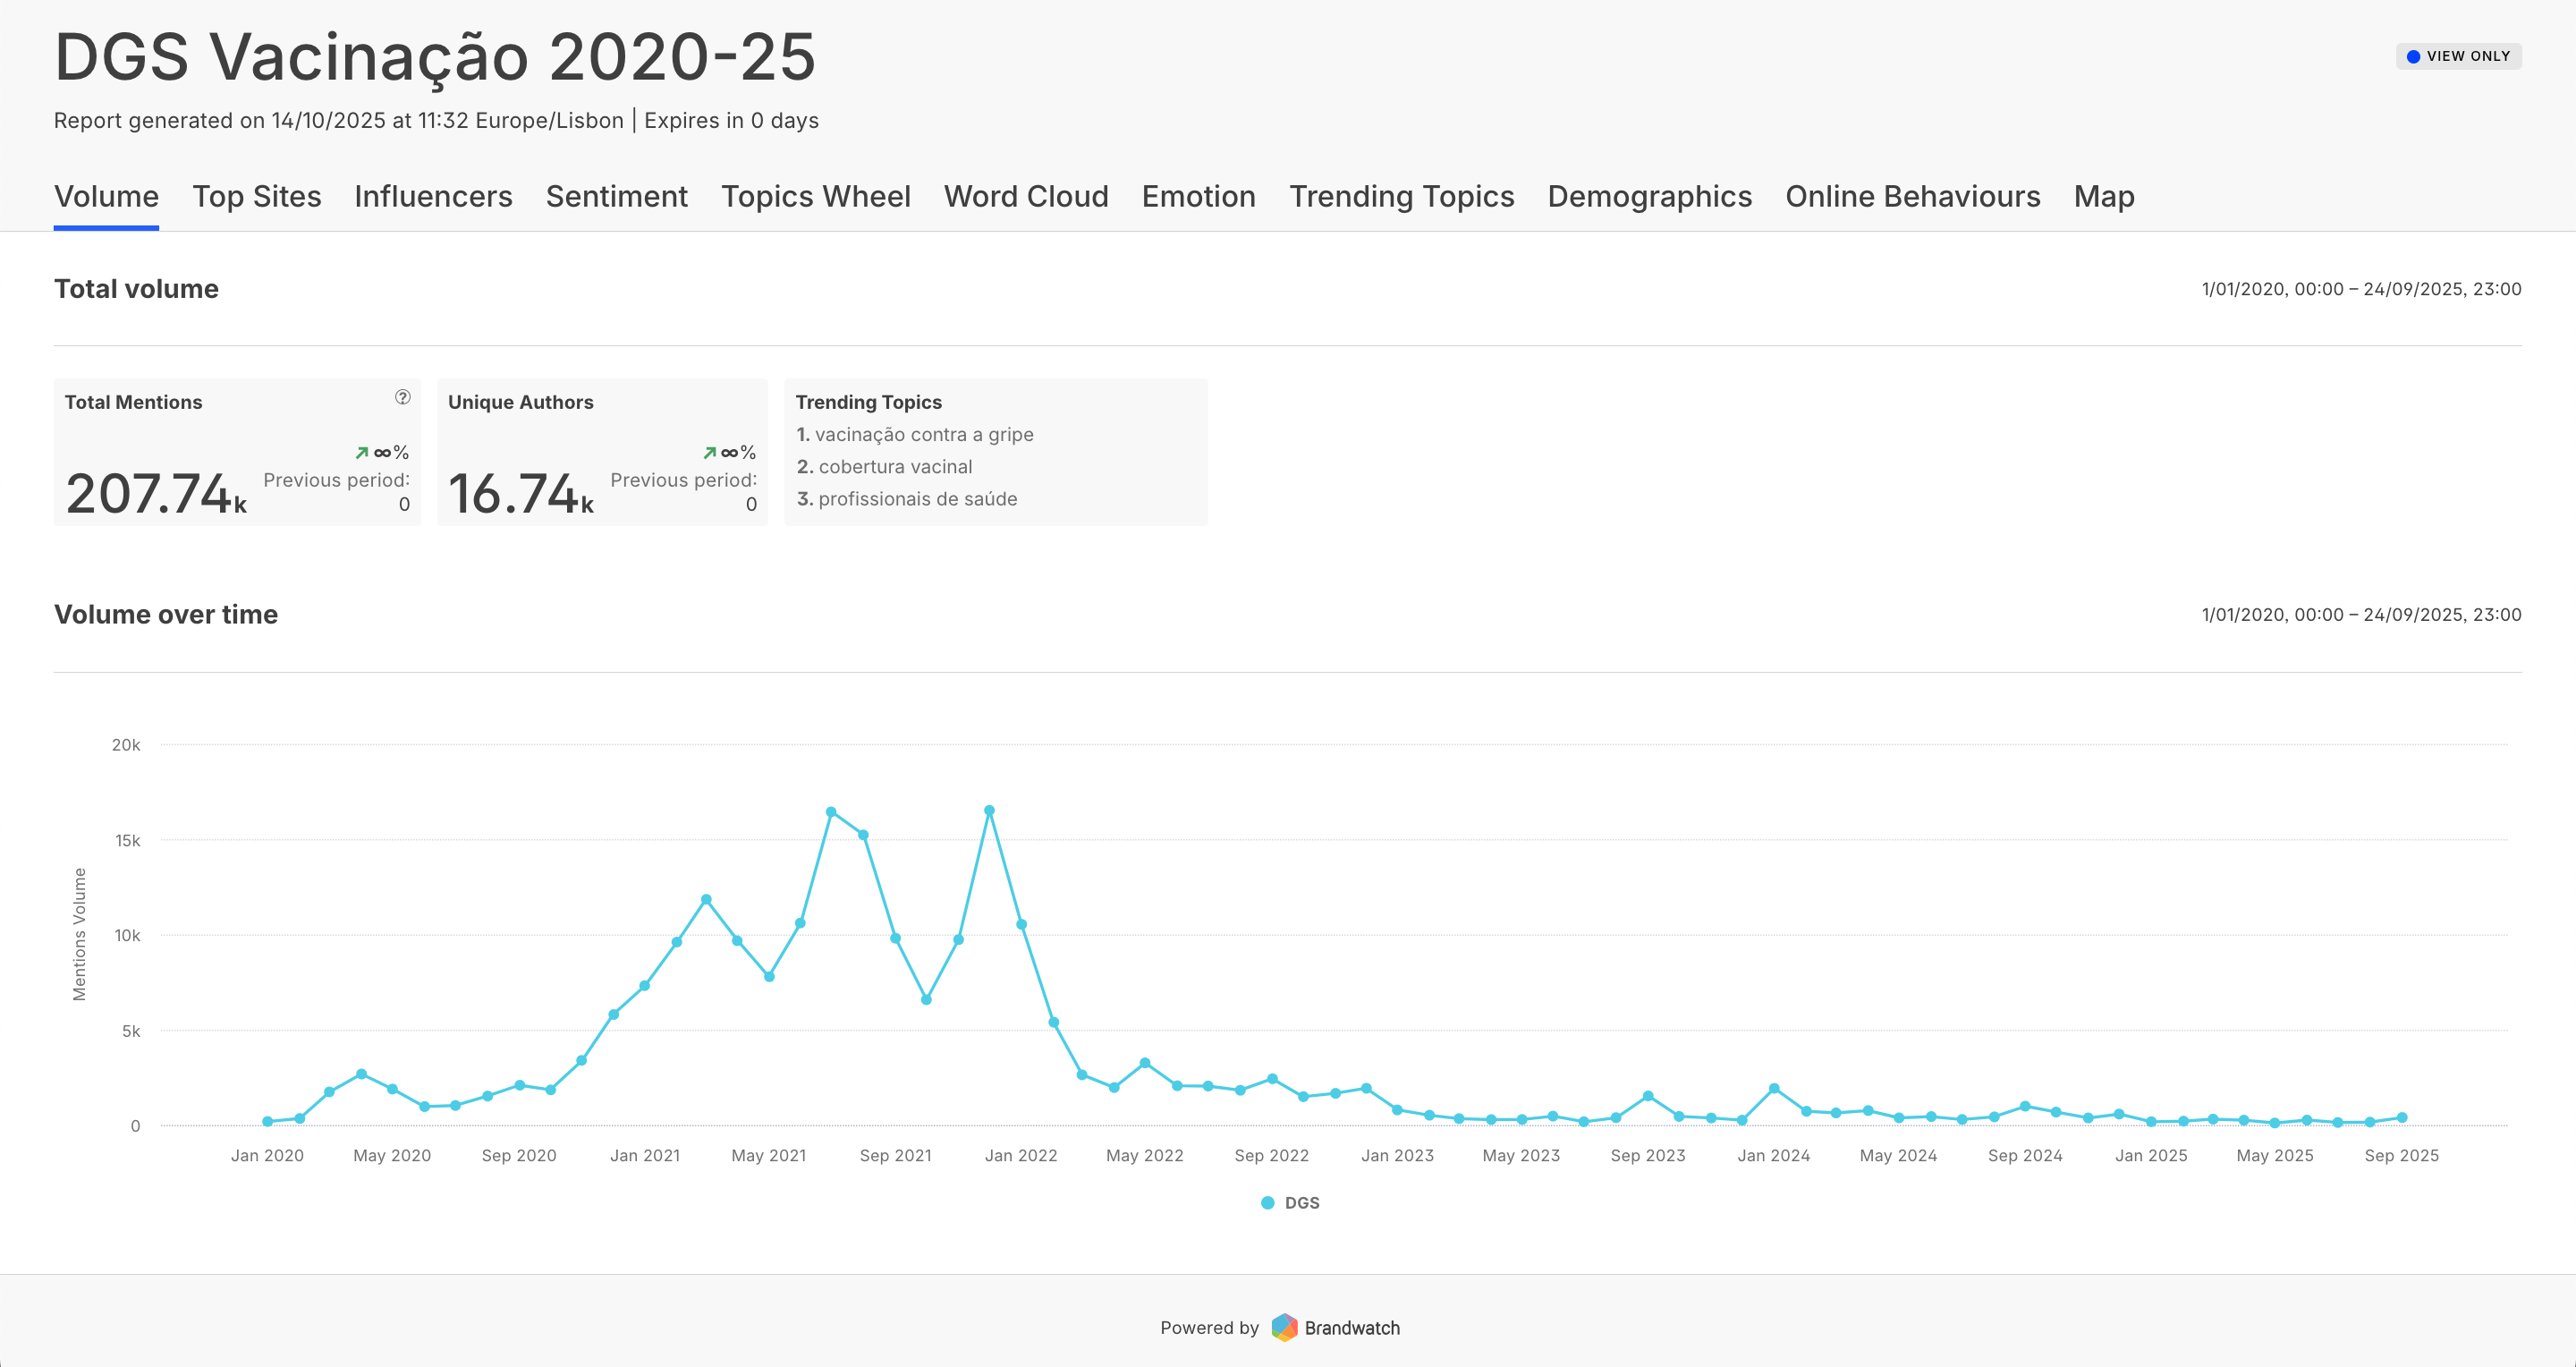The width and height of the screenshot is (2576, 1367).
Task: Switch to the Sentiment tab
Action: coord(616,196)
